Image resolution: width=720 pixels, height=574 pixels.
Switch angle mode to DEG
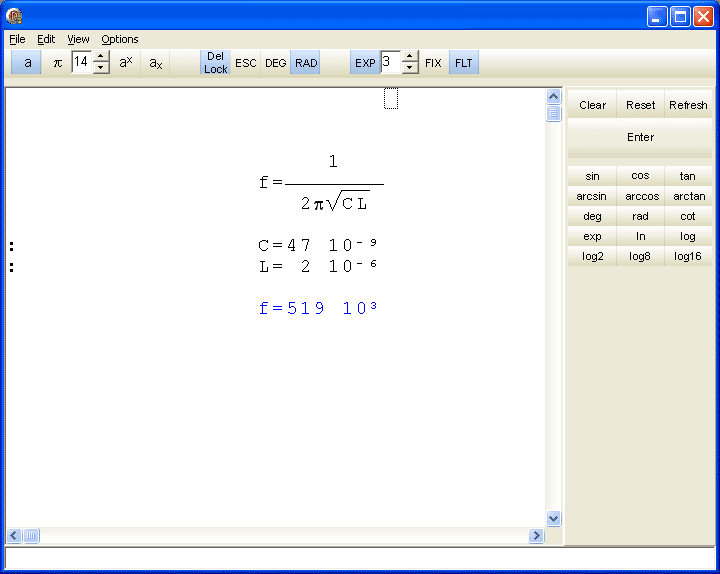coord(276,62)
